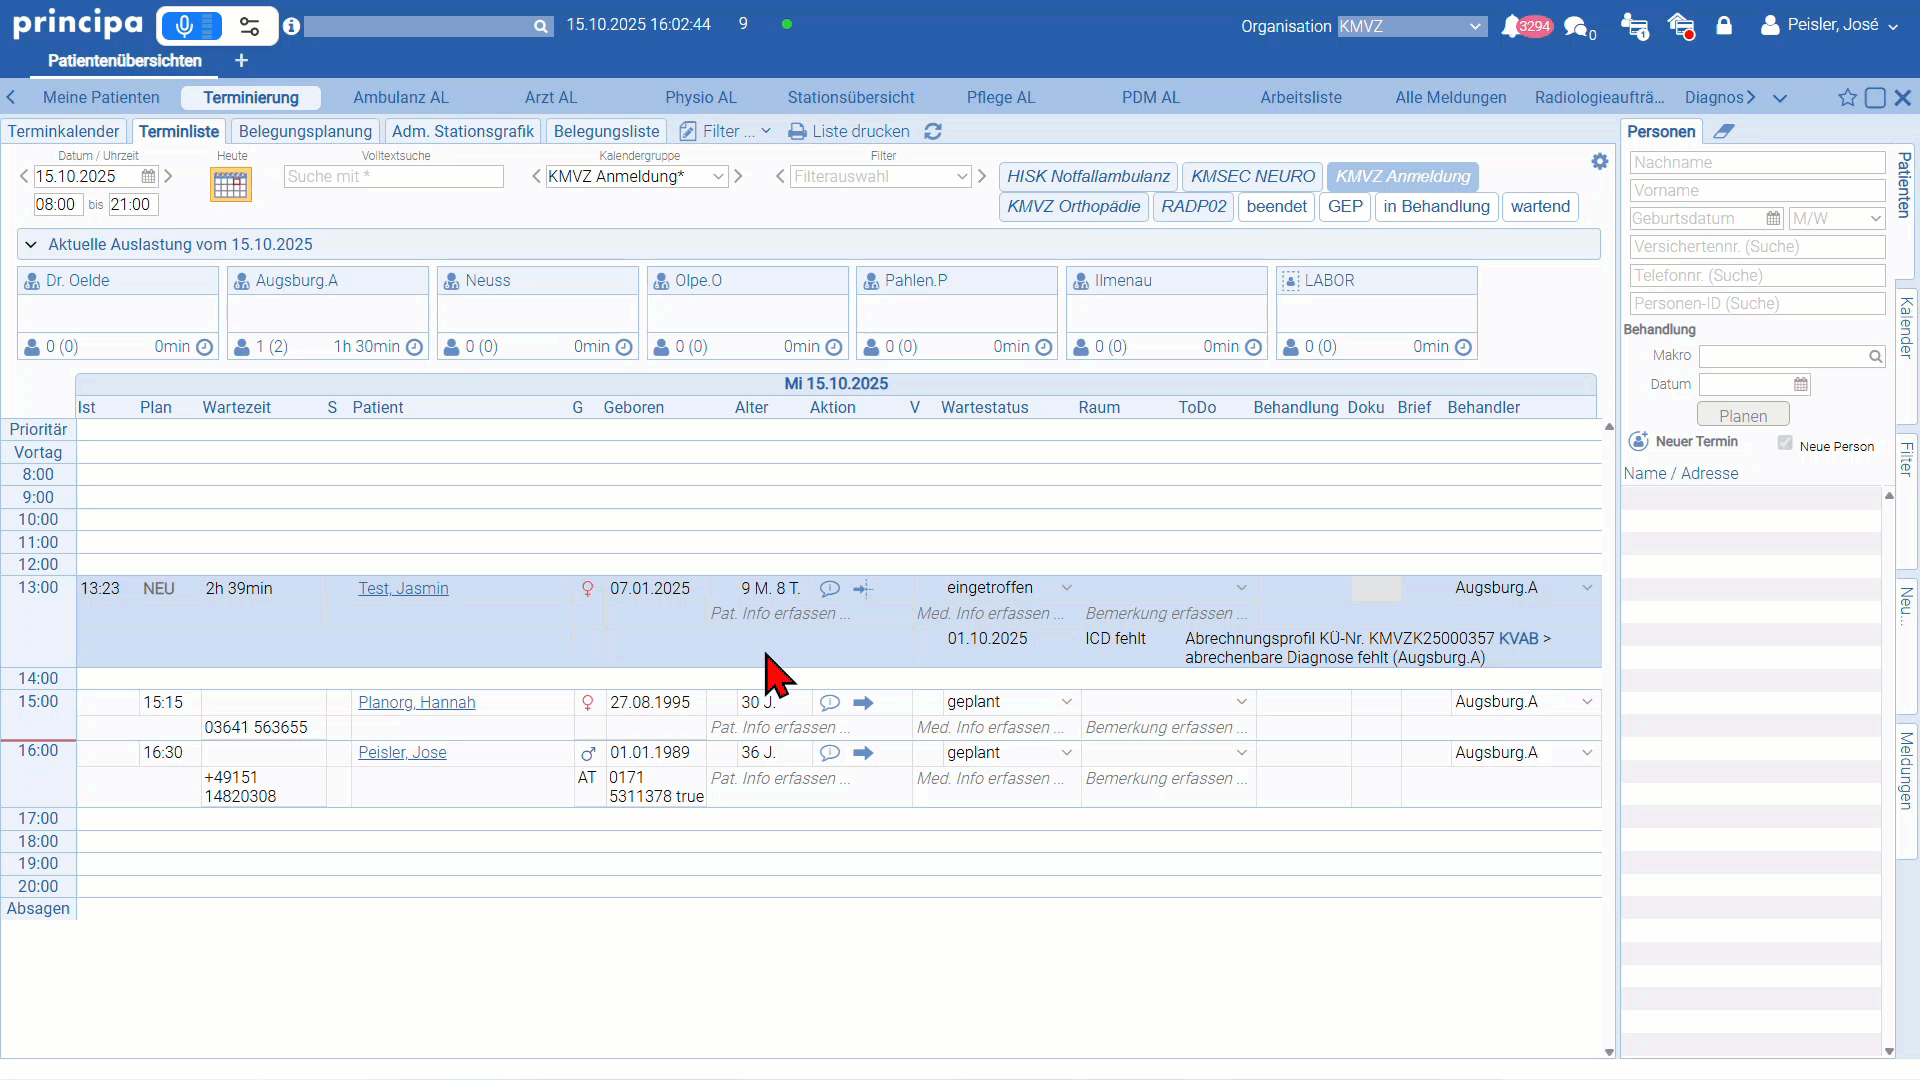
Task: Click the lock screen padlock icon
Action: click(x=1724, y=26)
